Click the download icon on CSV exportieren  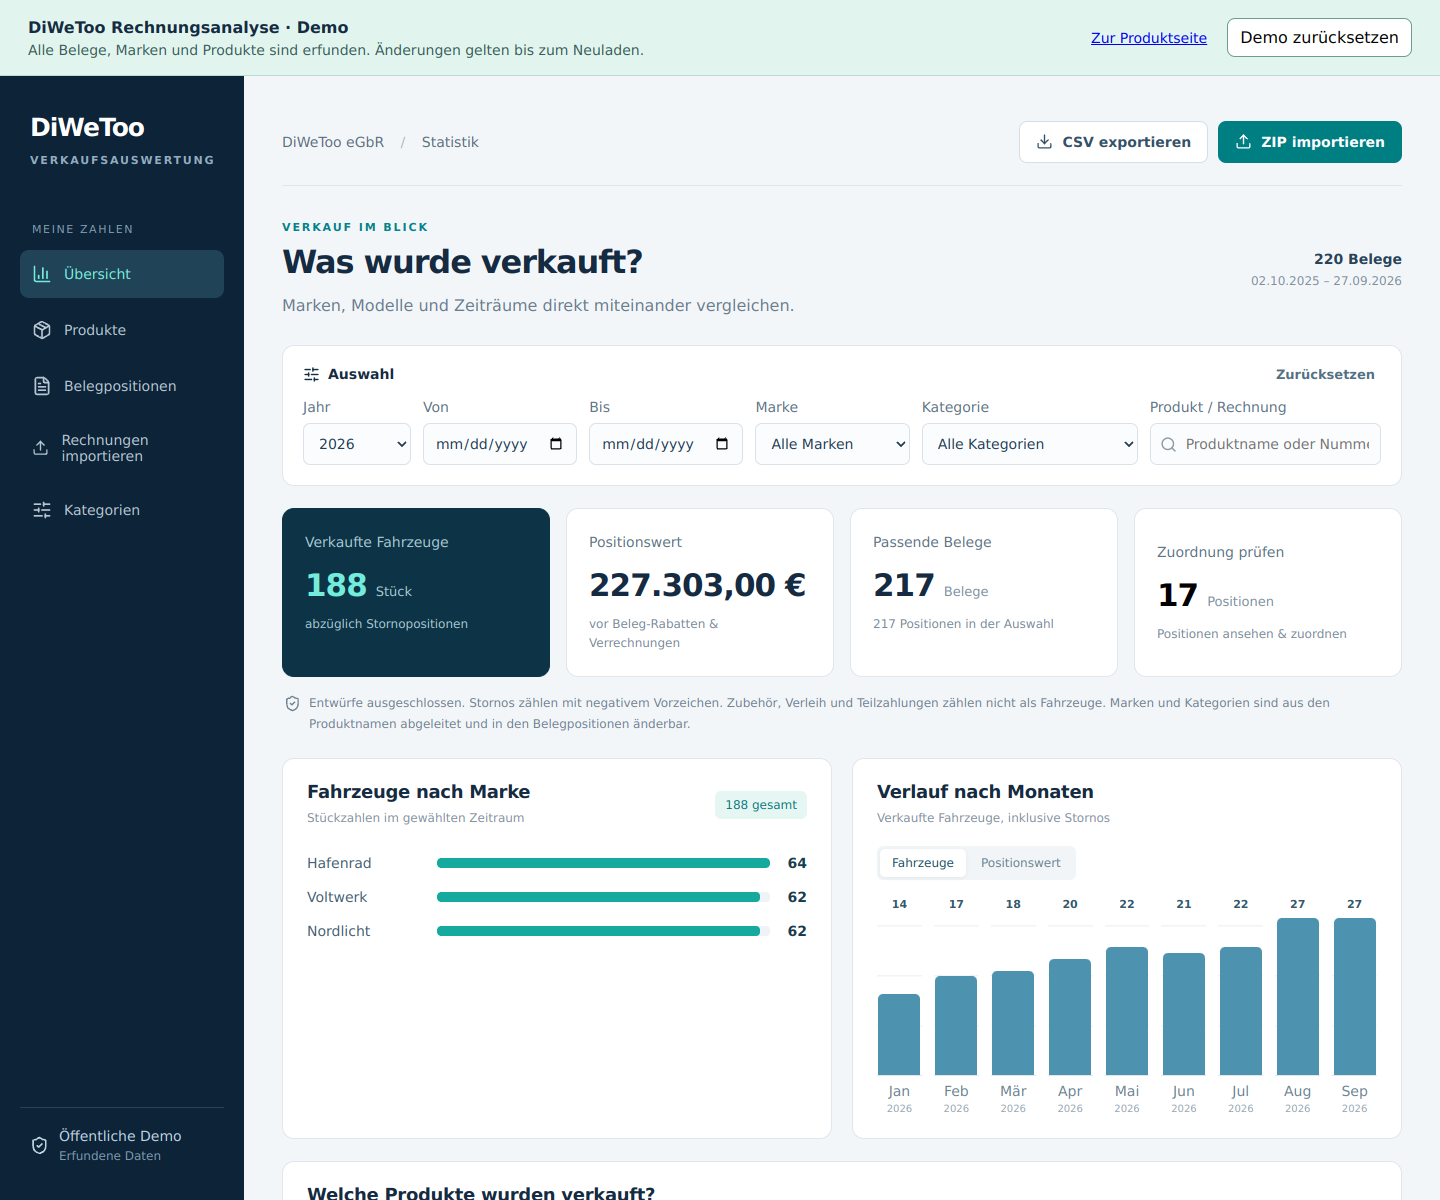(x=1044, y=142)
